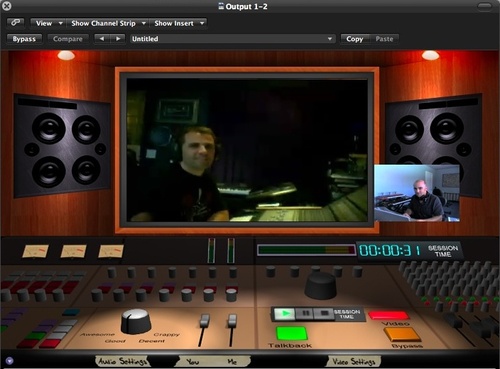This screenshot has height=369, width=500.
Task: Toggle the red Video button
Action: (389, 315)
